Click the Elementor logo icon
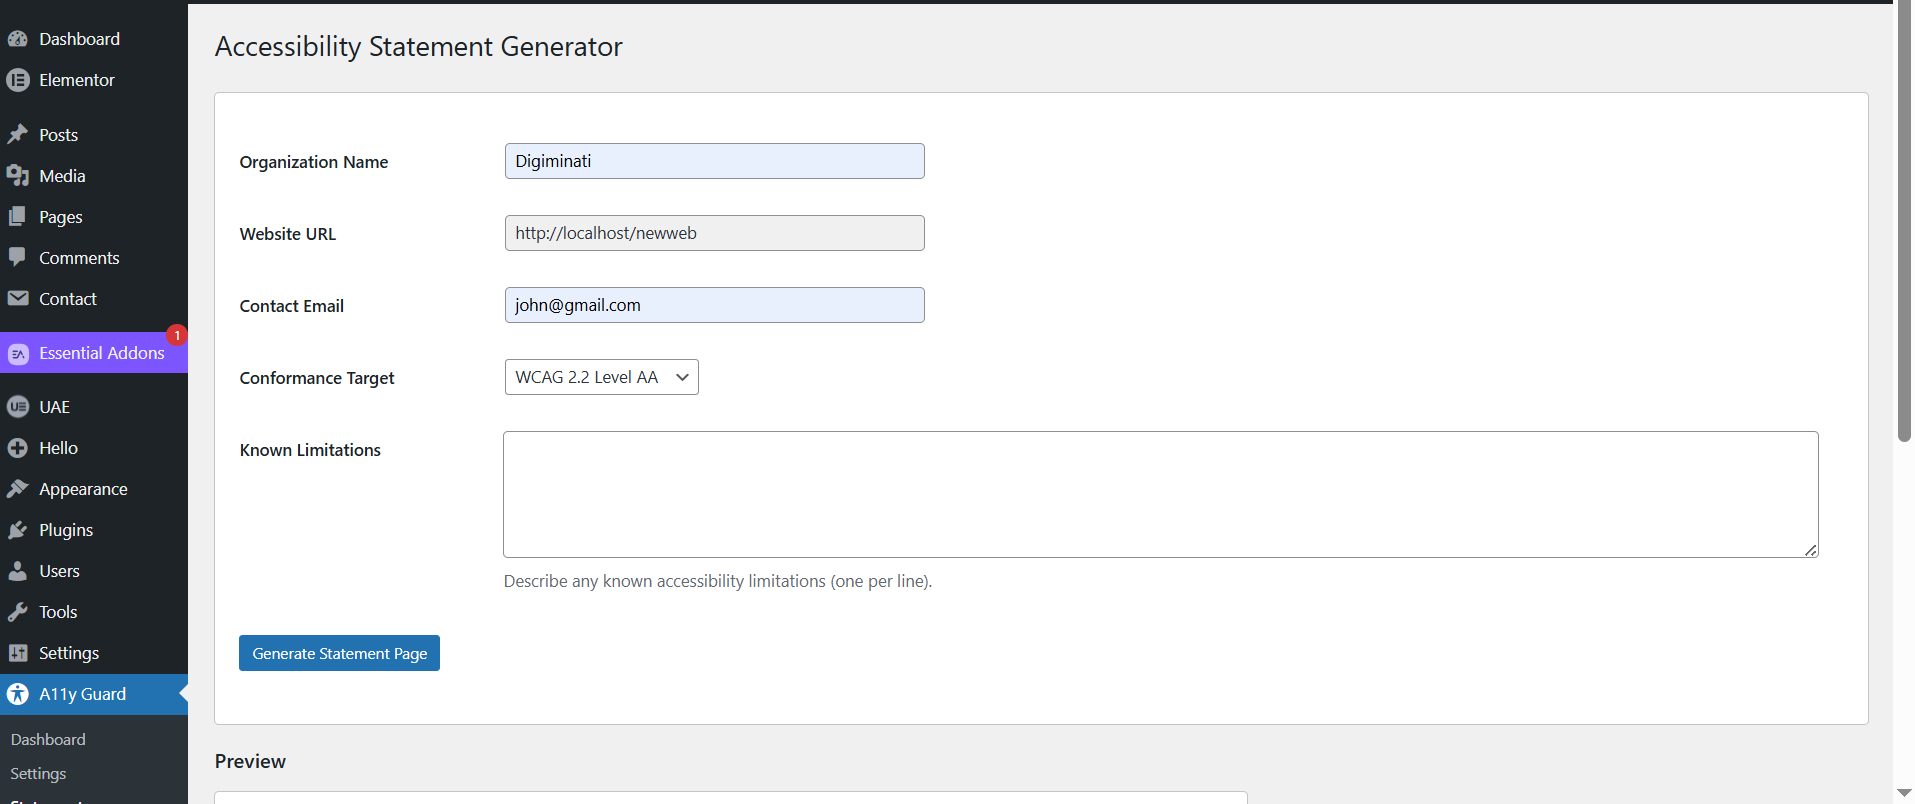This screenshot has width=1915, height=804. pyautogui.click(x=18, y=80)
